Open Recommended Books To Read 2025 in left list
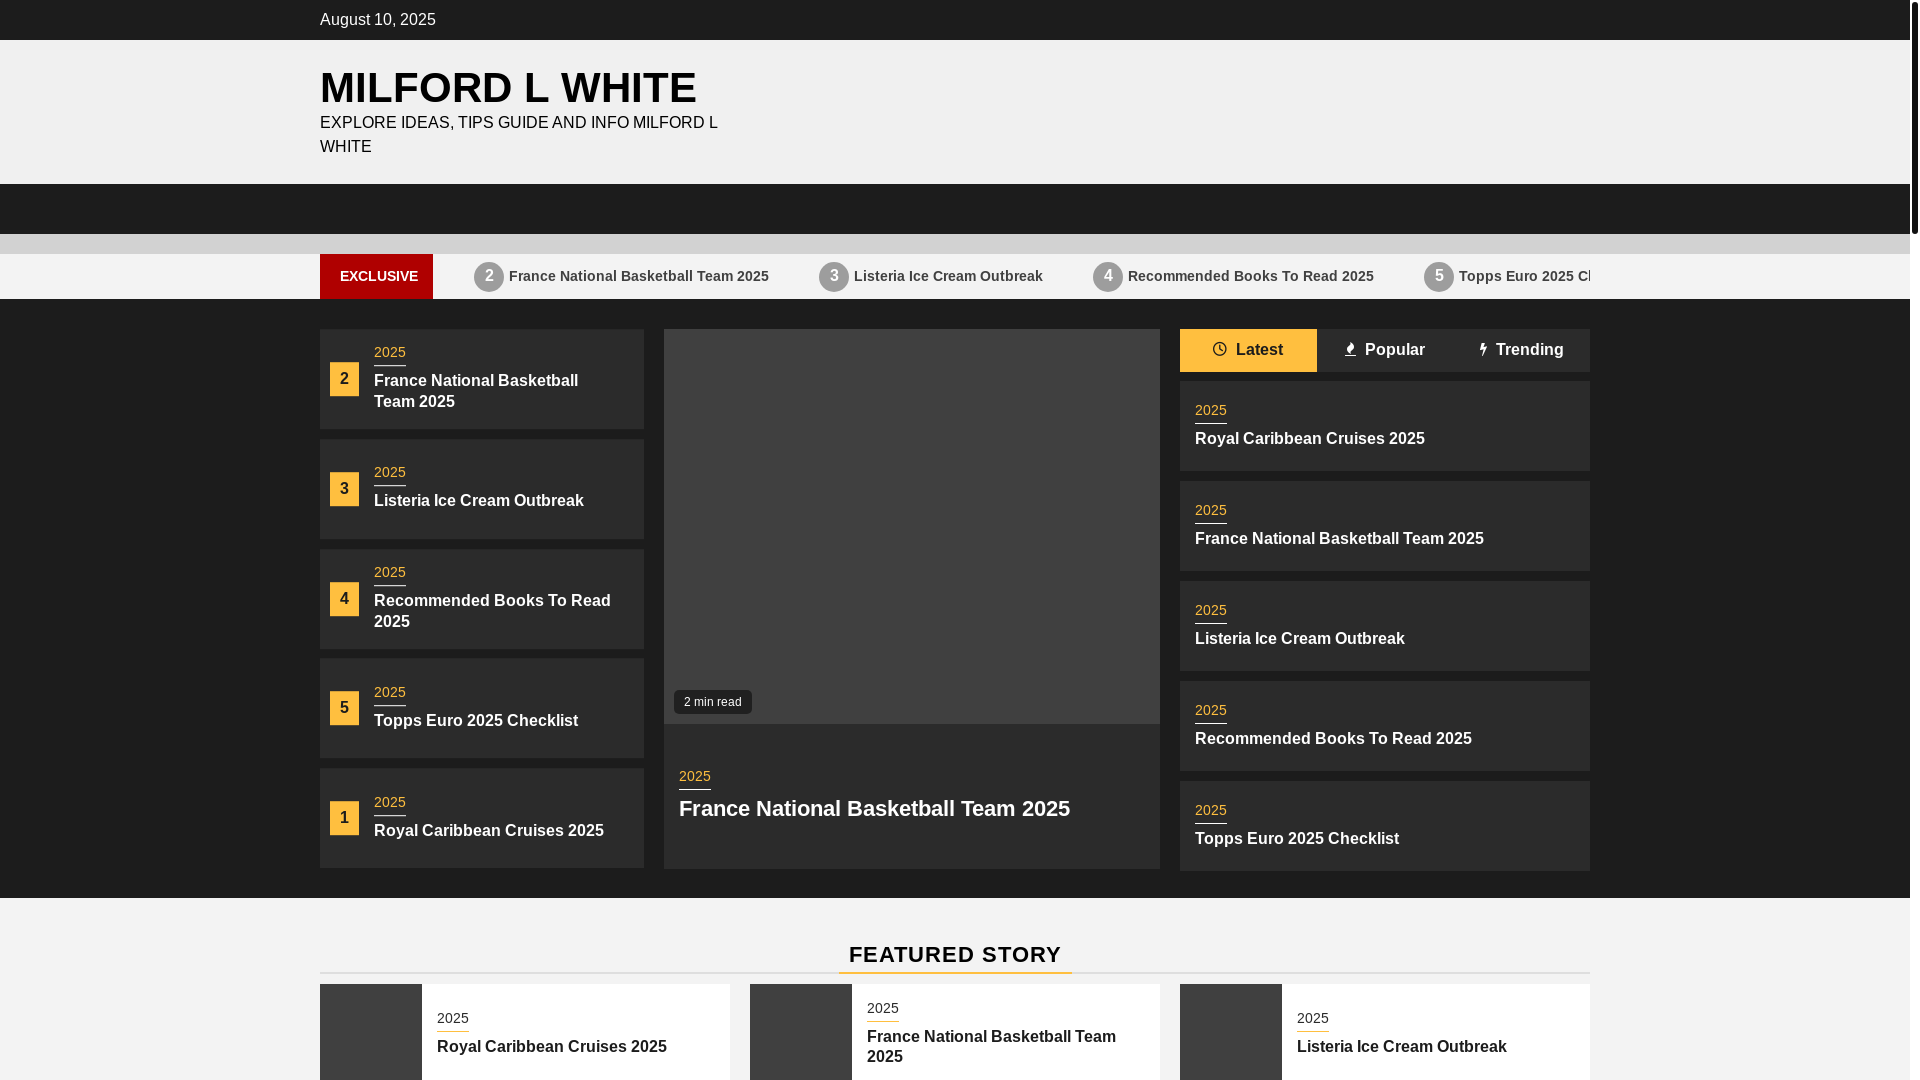 (492, 611)
